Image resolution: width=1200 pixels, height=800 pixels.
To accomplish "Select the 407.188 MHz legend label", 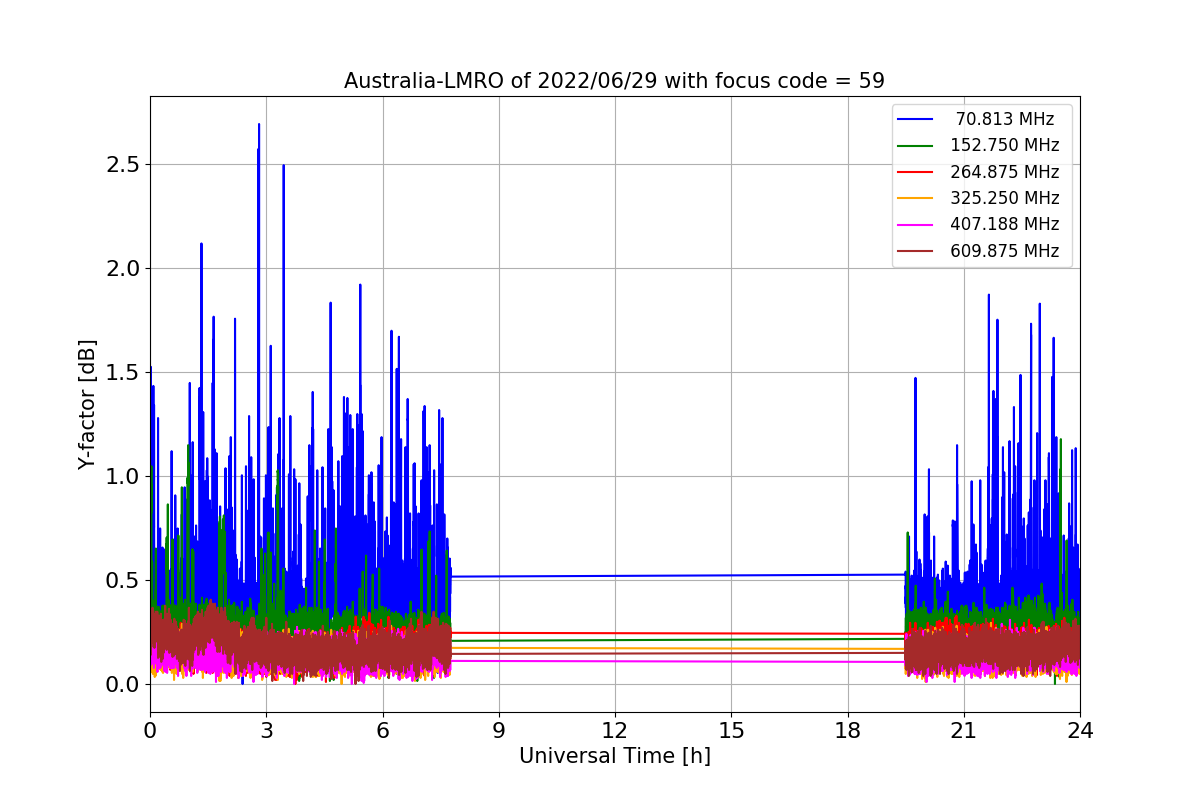I will click(1005, 224).
